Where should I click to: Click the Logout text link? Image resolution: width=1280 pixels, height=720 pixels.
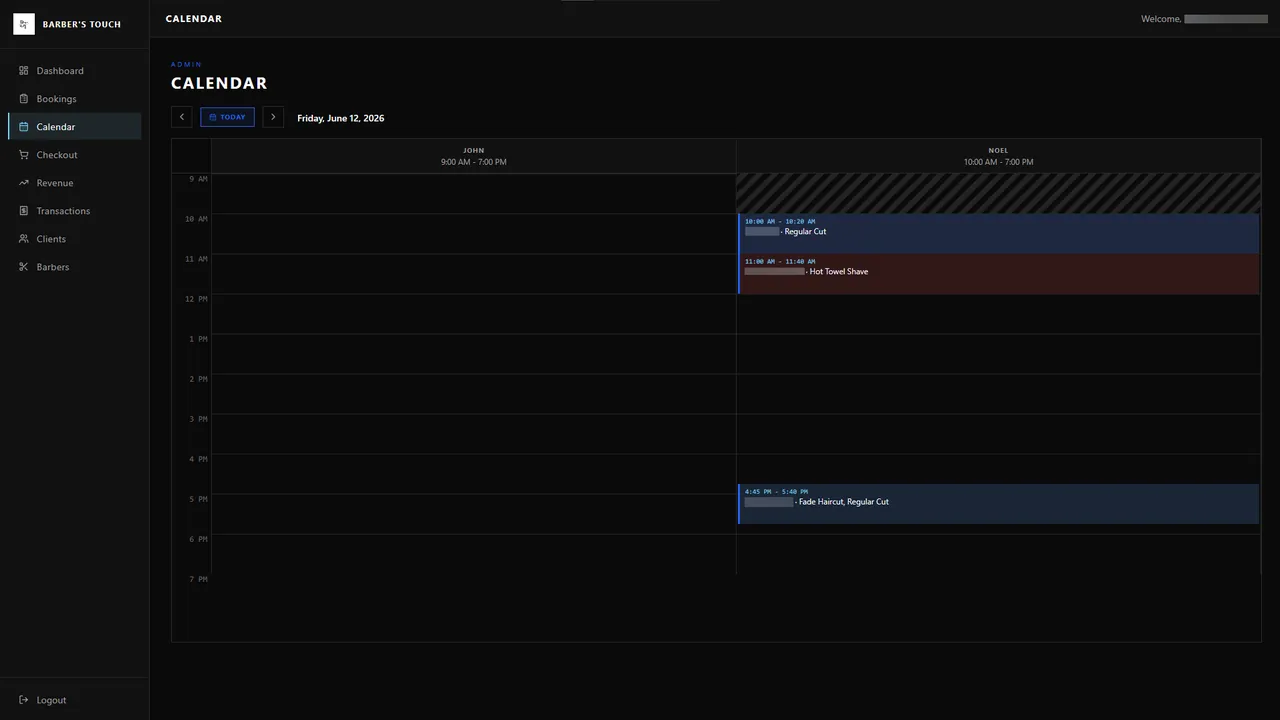51,700
